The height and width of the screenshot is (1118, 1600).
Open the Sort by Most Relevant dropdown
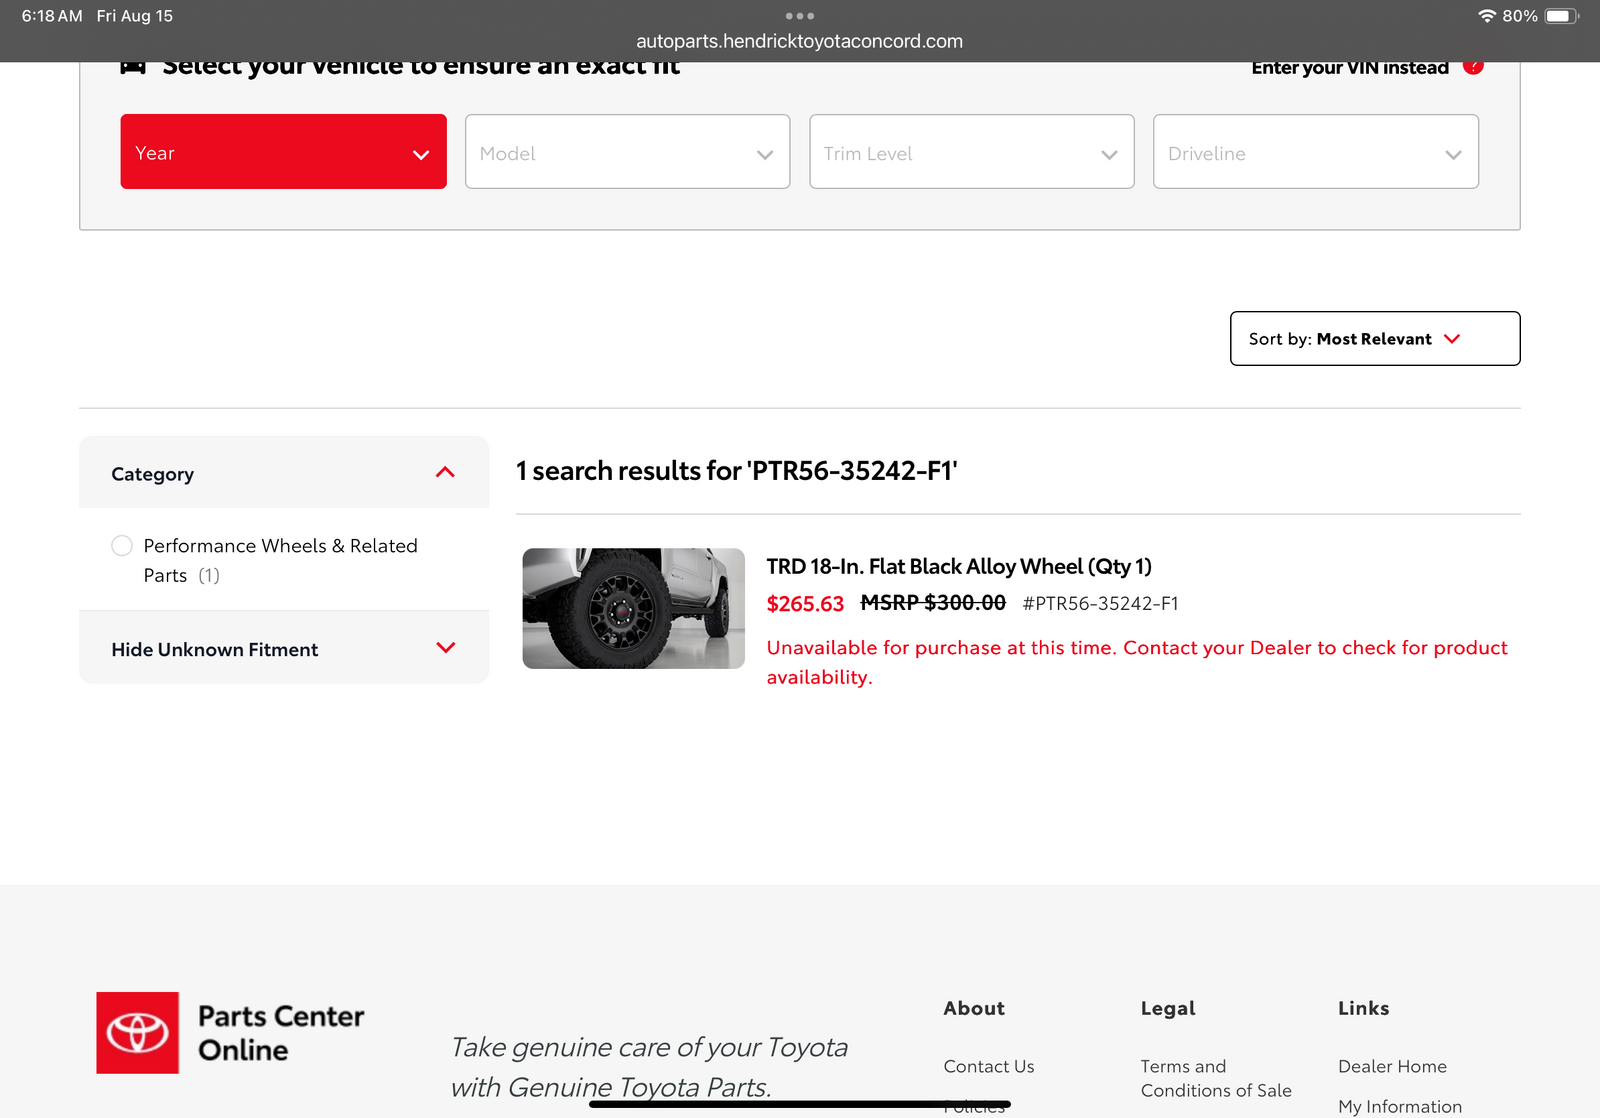(1375, 339)
